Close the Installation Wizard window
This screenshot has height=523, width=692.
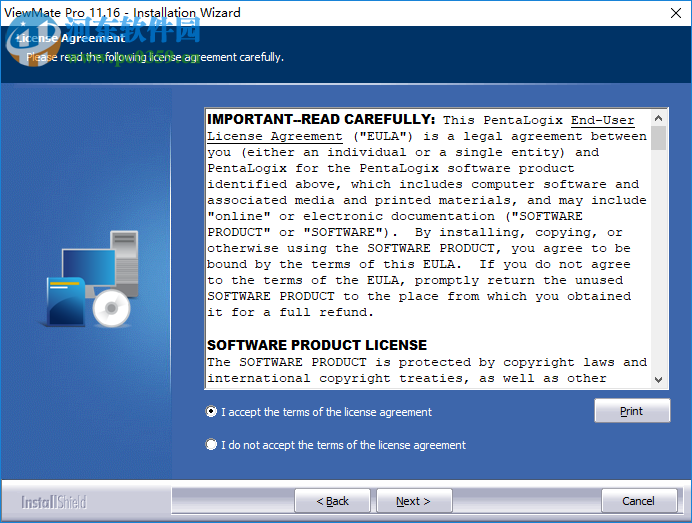[676, 13]
